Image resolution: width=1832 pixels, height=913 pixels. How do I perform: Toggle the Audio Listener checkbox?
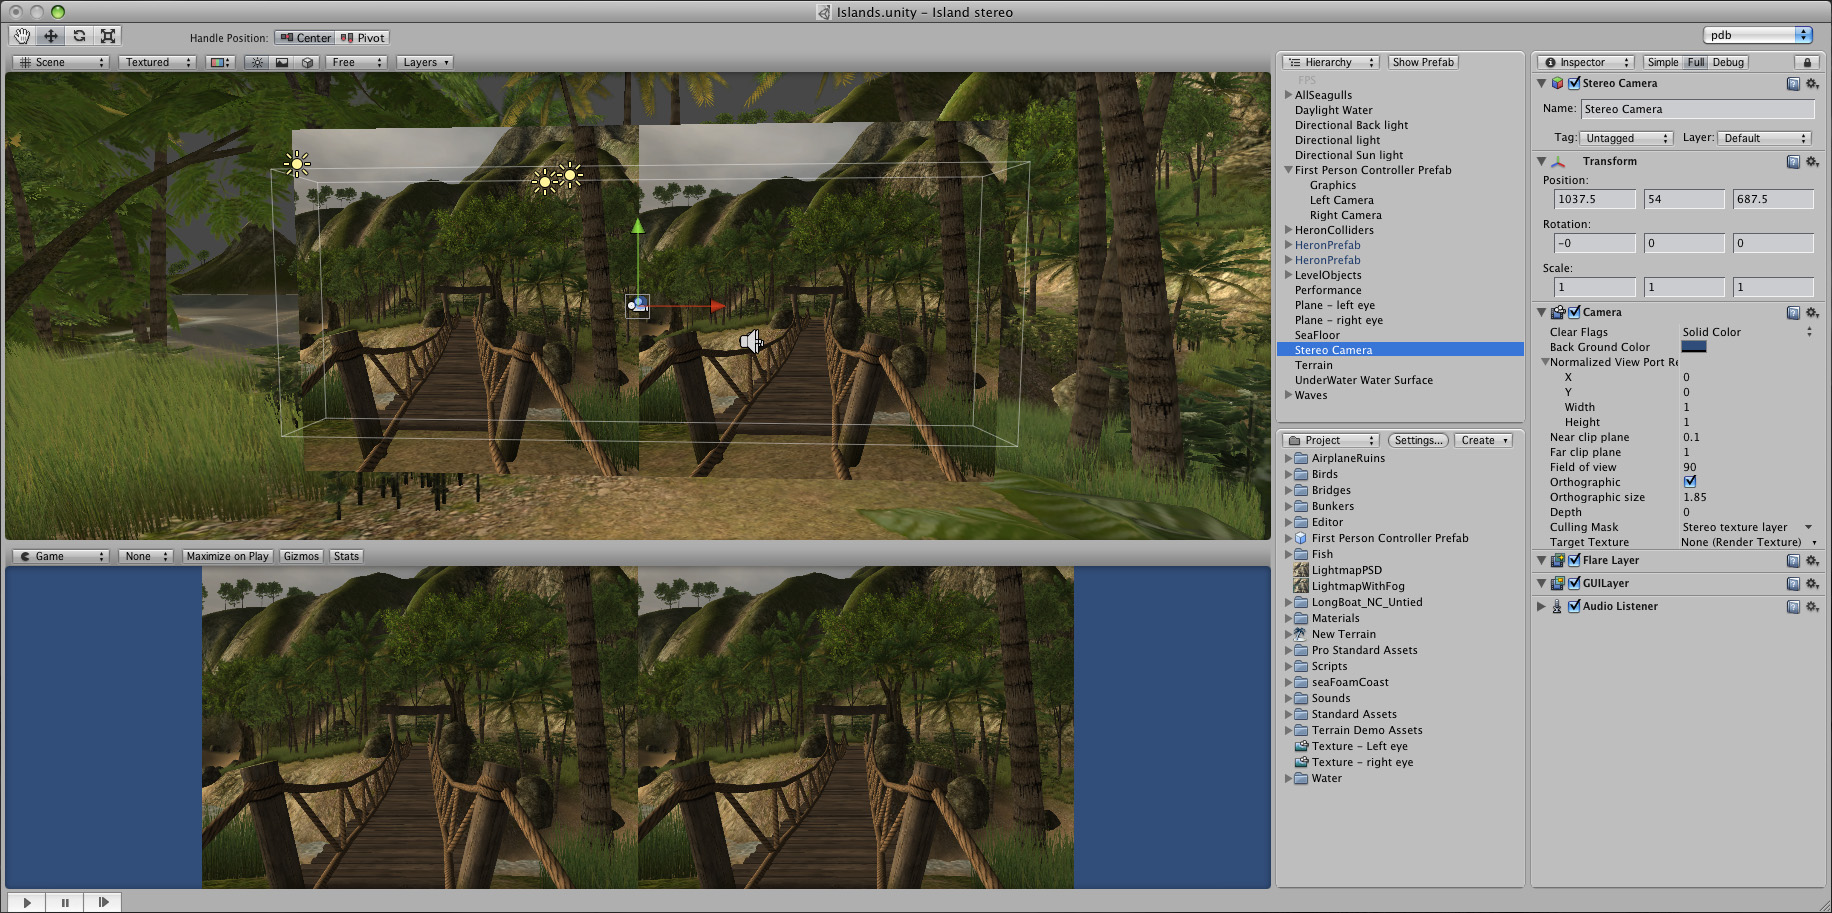point(1574,606)
